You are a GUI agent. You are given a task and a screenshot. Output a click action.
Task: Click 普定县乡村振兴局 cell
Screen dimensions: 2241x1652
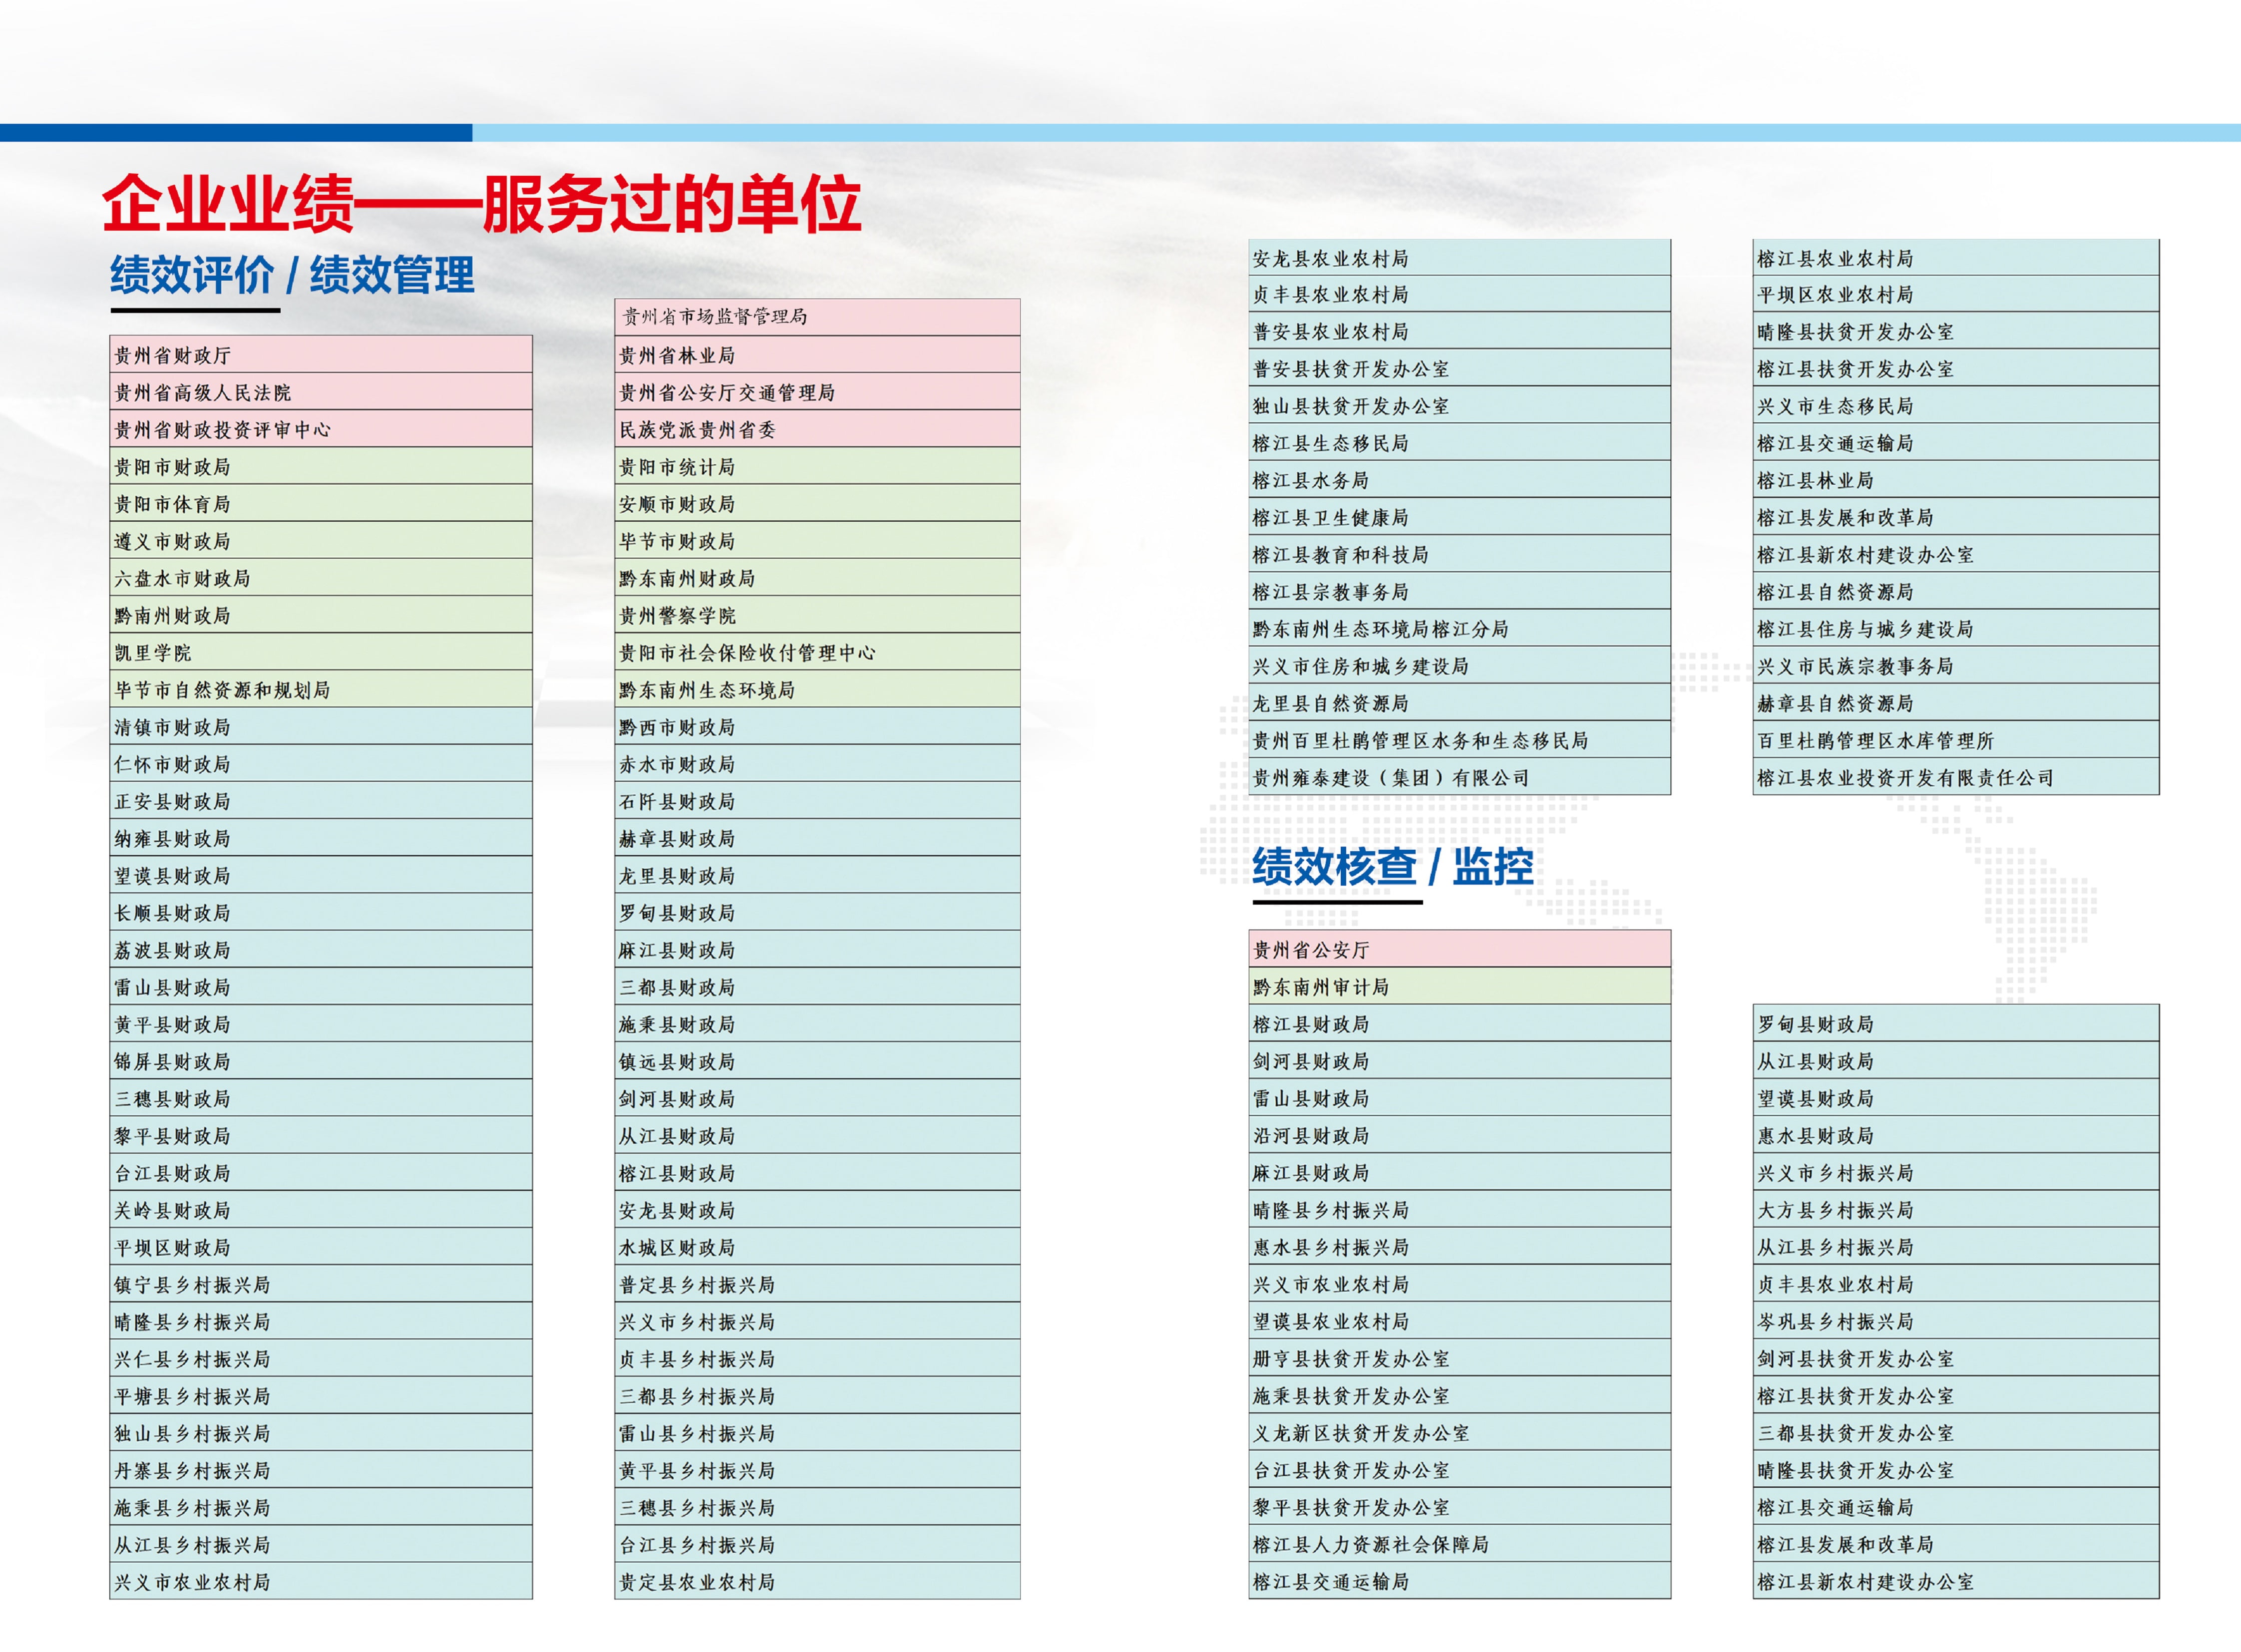click(x=817, y=1284)
